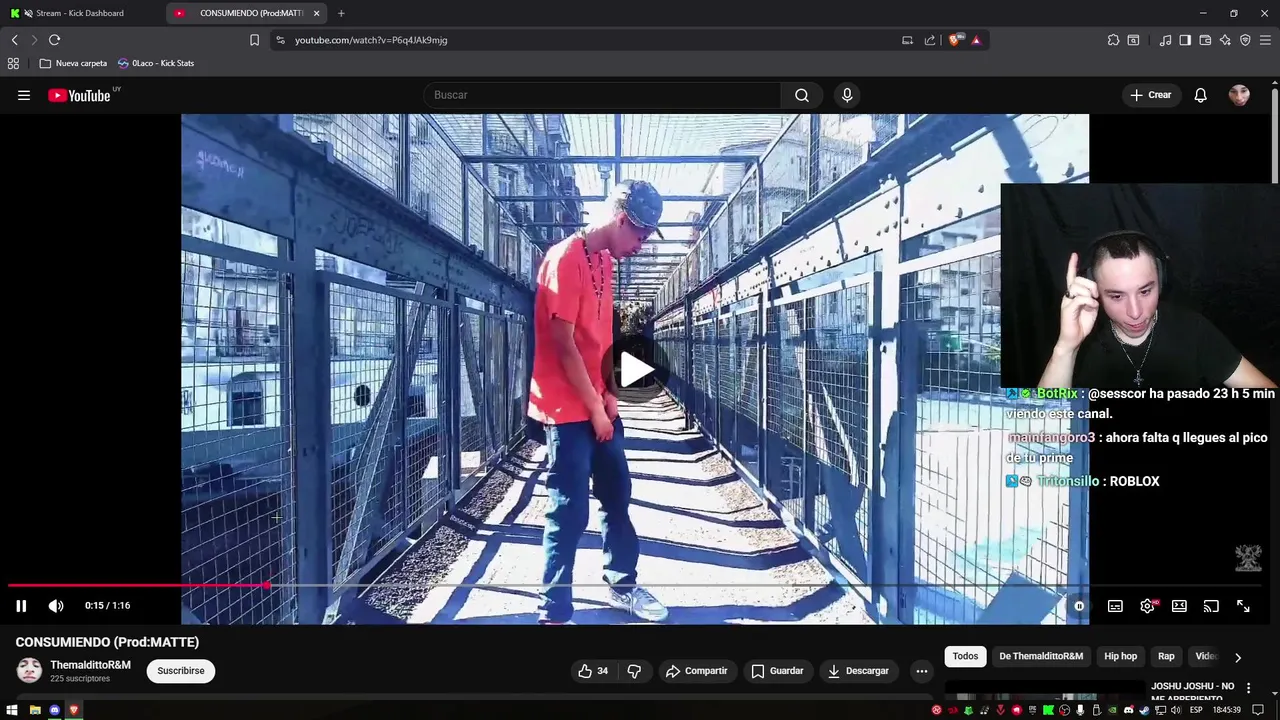Toggle subtitles with the captions icon
Viewport: 1280px width, 720px height.
[1115, 606]
